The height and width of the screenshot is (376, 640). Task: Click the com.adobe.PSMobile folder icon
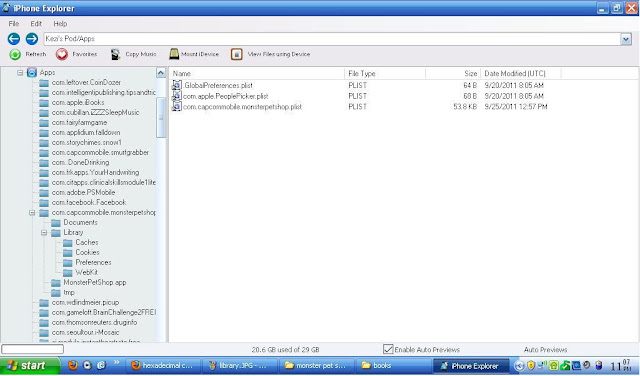coord(44,192)
